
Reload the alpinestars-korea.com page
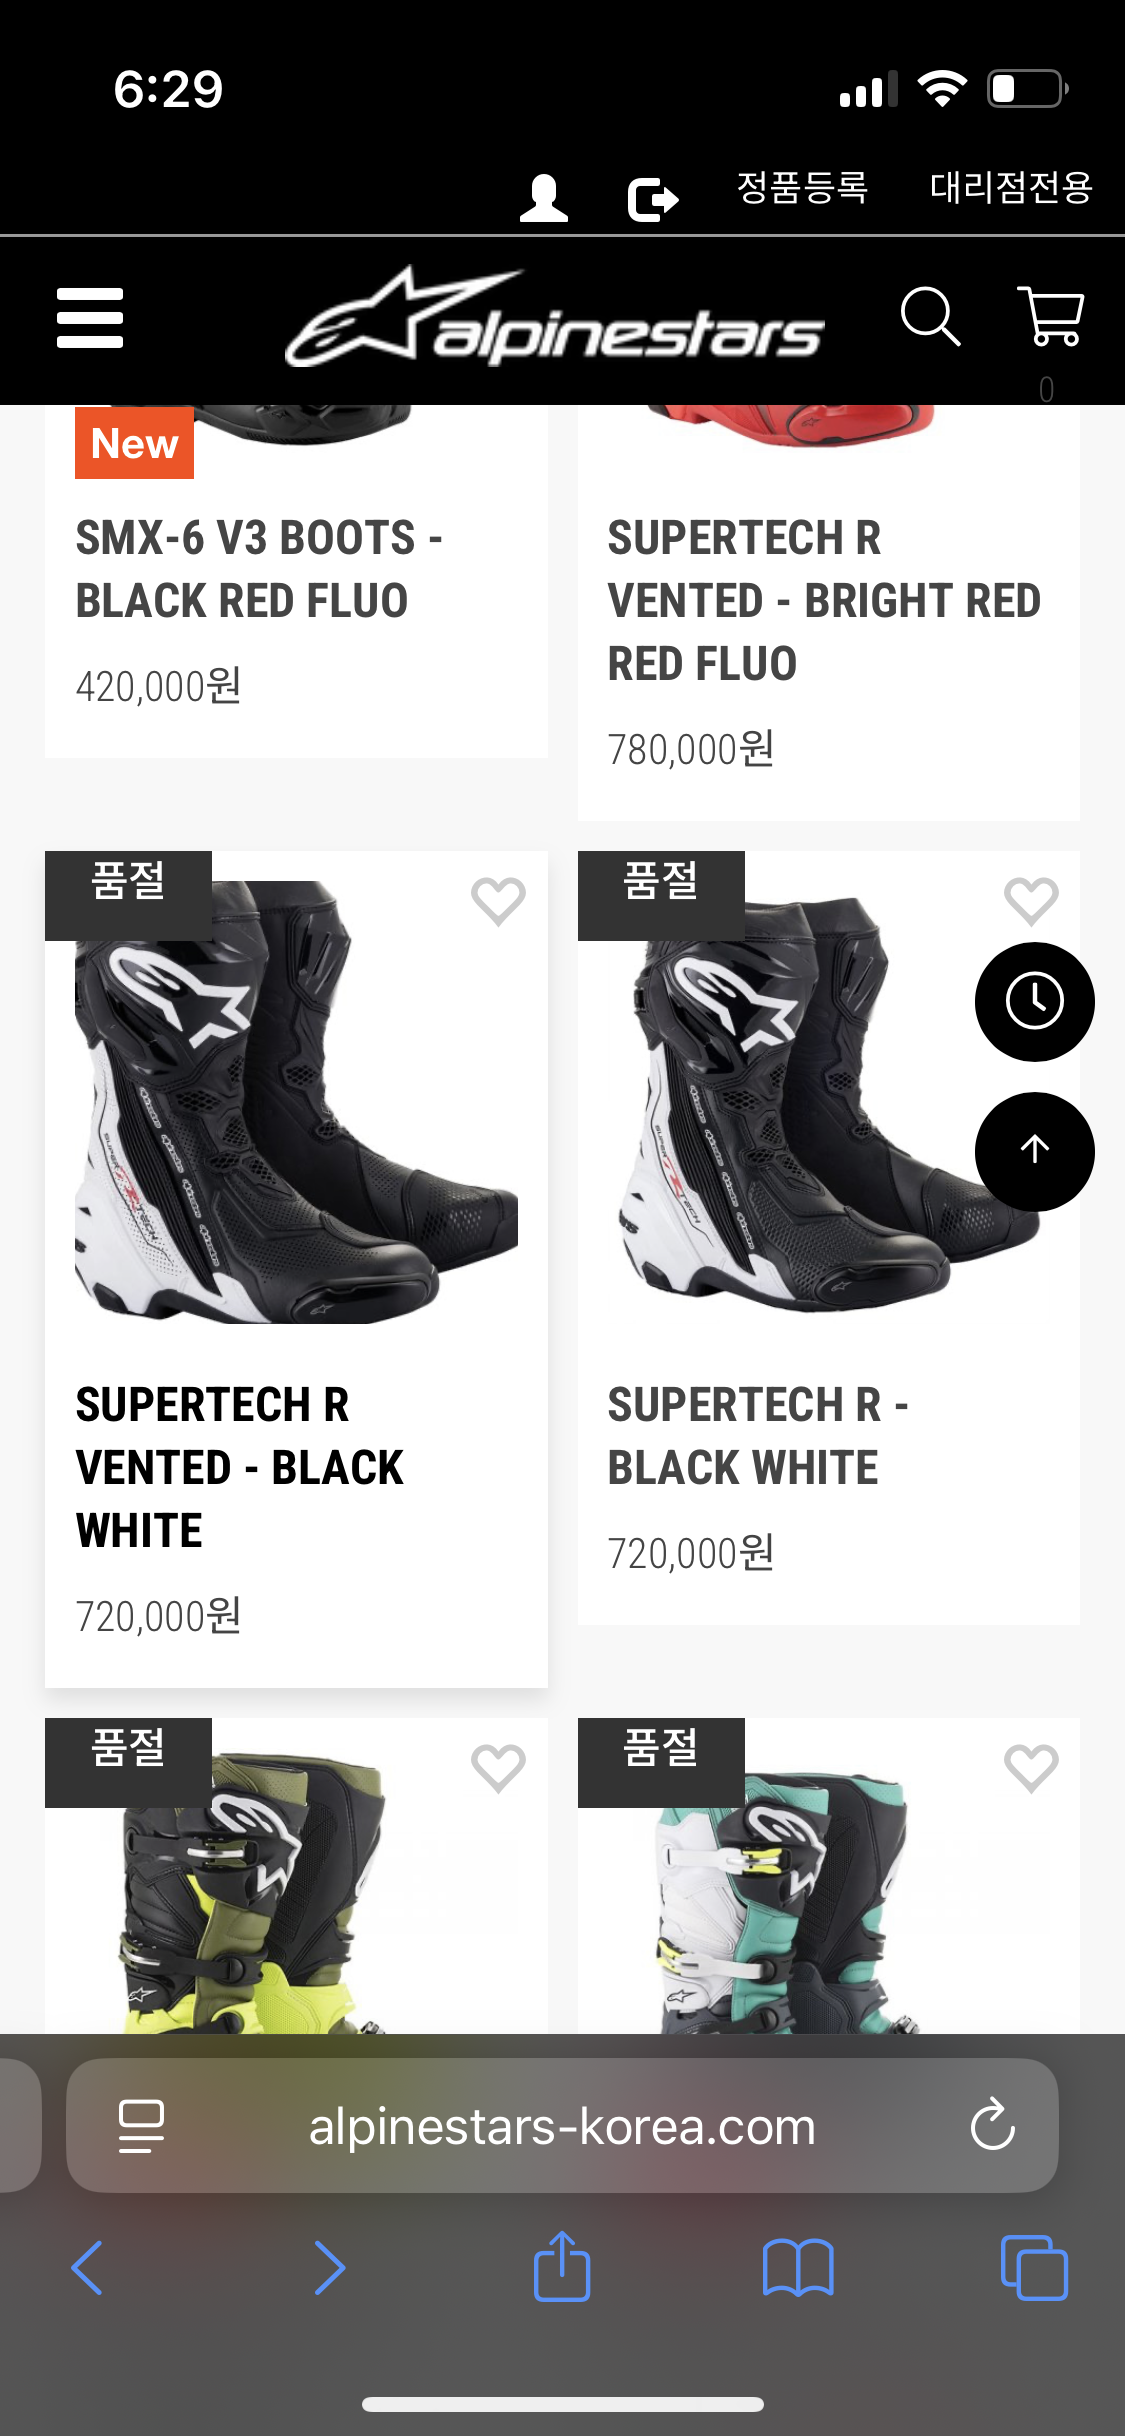coord(992,2124)
